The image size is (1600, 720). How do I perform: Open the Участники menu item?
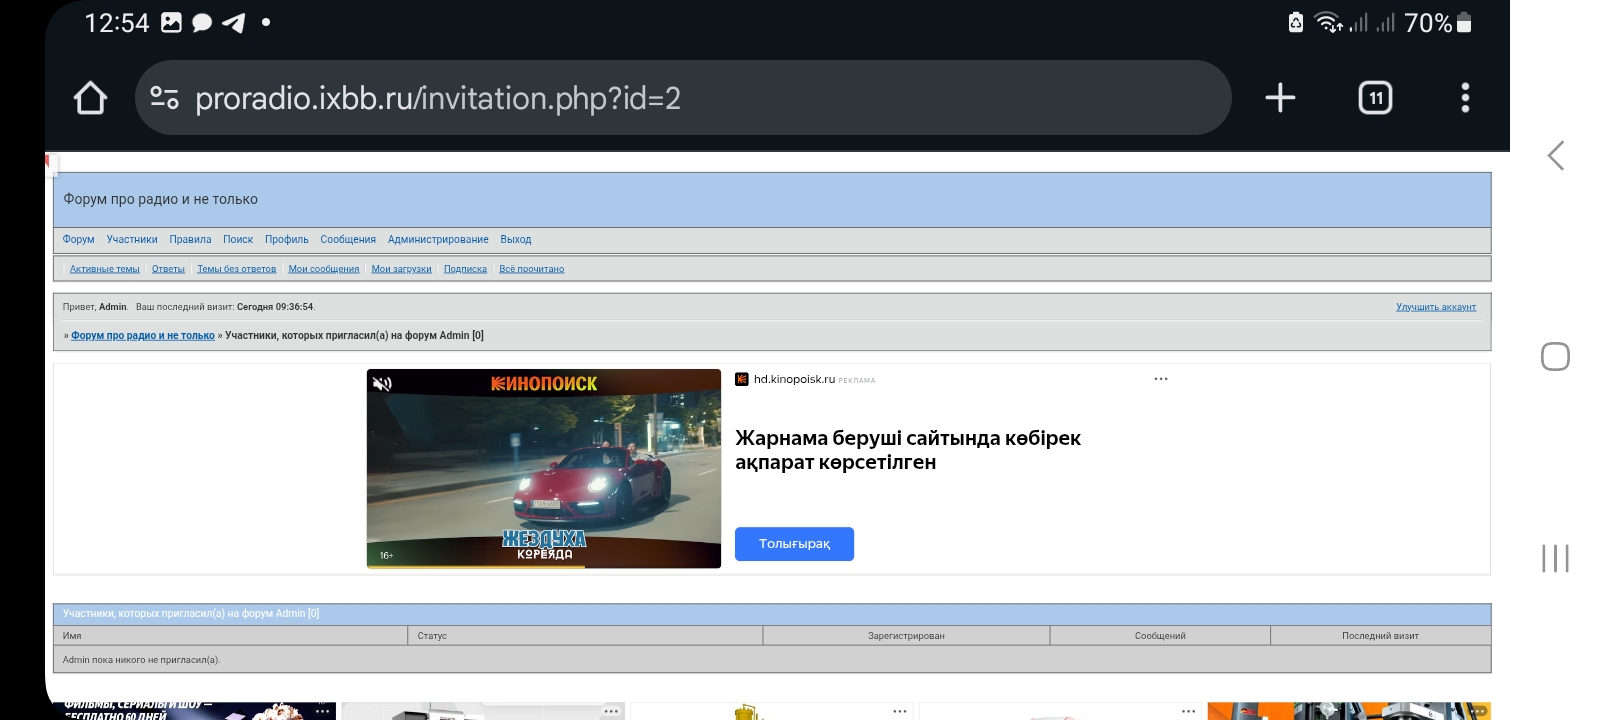[132, 240]
